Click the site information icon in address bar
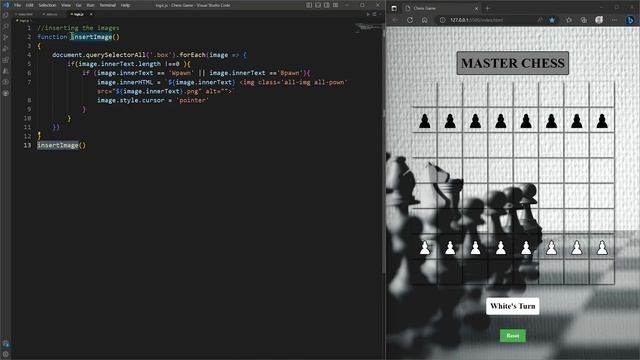 (442, 20)
